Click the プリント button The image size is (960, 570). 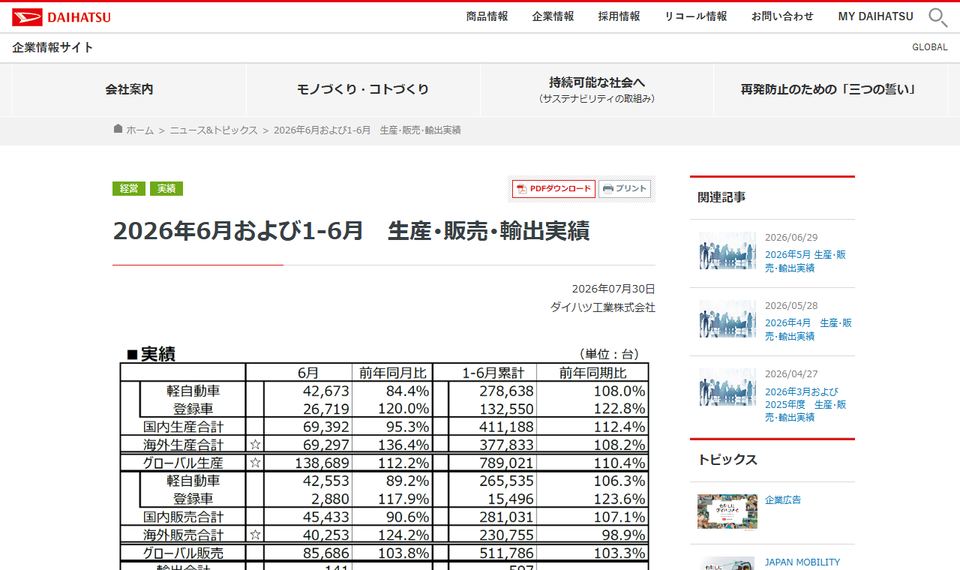[624, 189]
